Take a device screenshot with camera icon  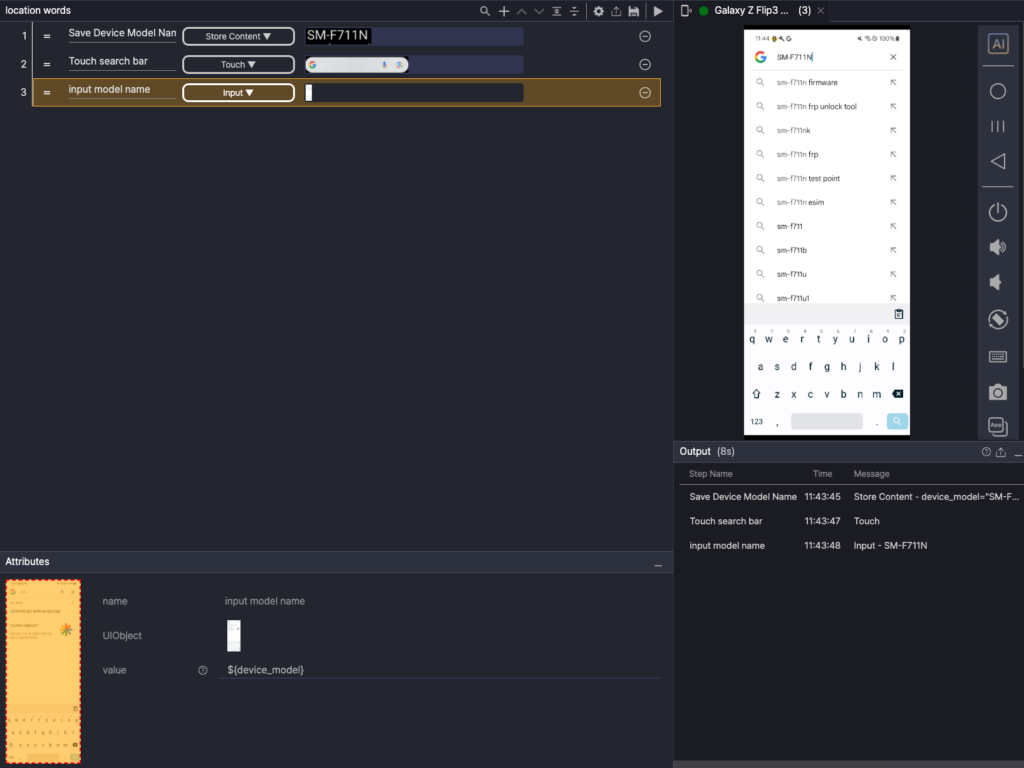click(997, 392)
